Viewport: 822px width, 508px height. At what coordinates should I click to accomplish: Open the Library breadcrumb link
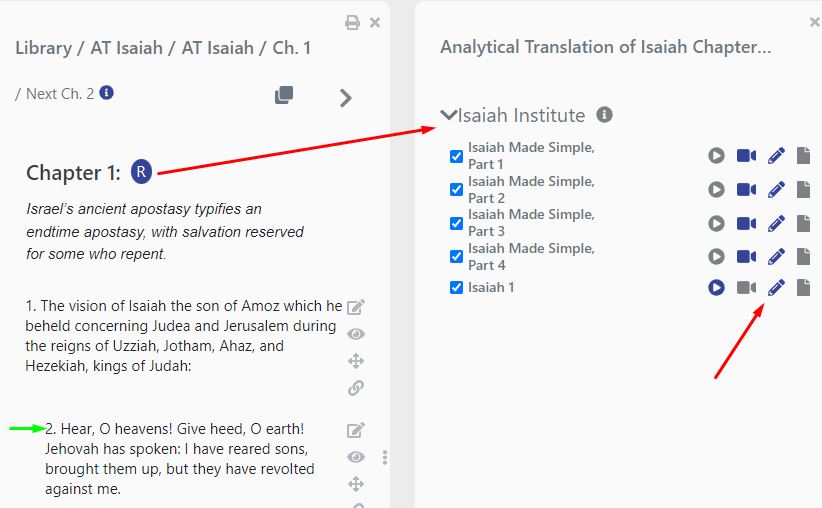click(x=43, y=48)
